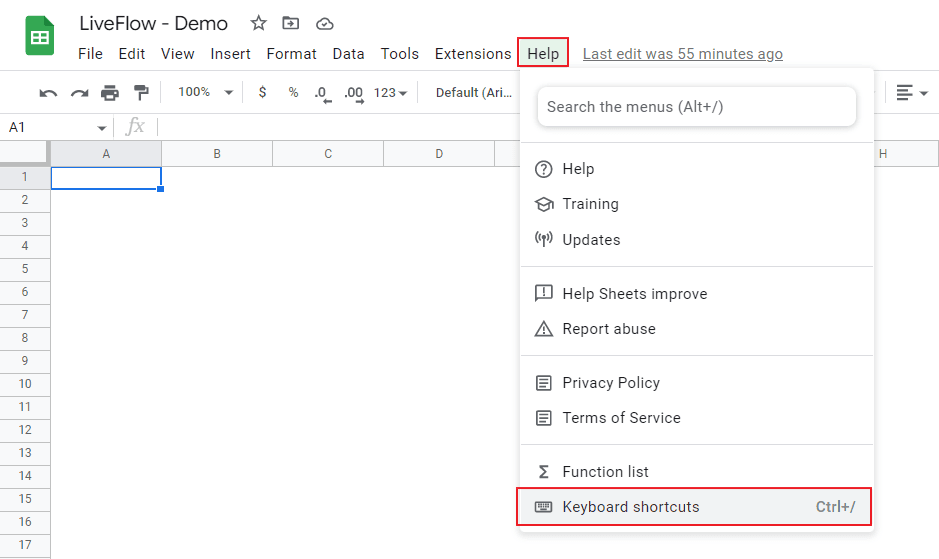Select column B header

[217, 154]
